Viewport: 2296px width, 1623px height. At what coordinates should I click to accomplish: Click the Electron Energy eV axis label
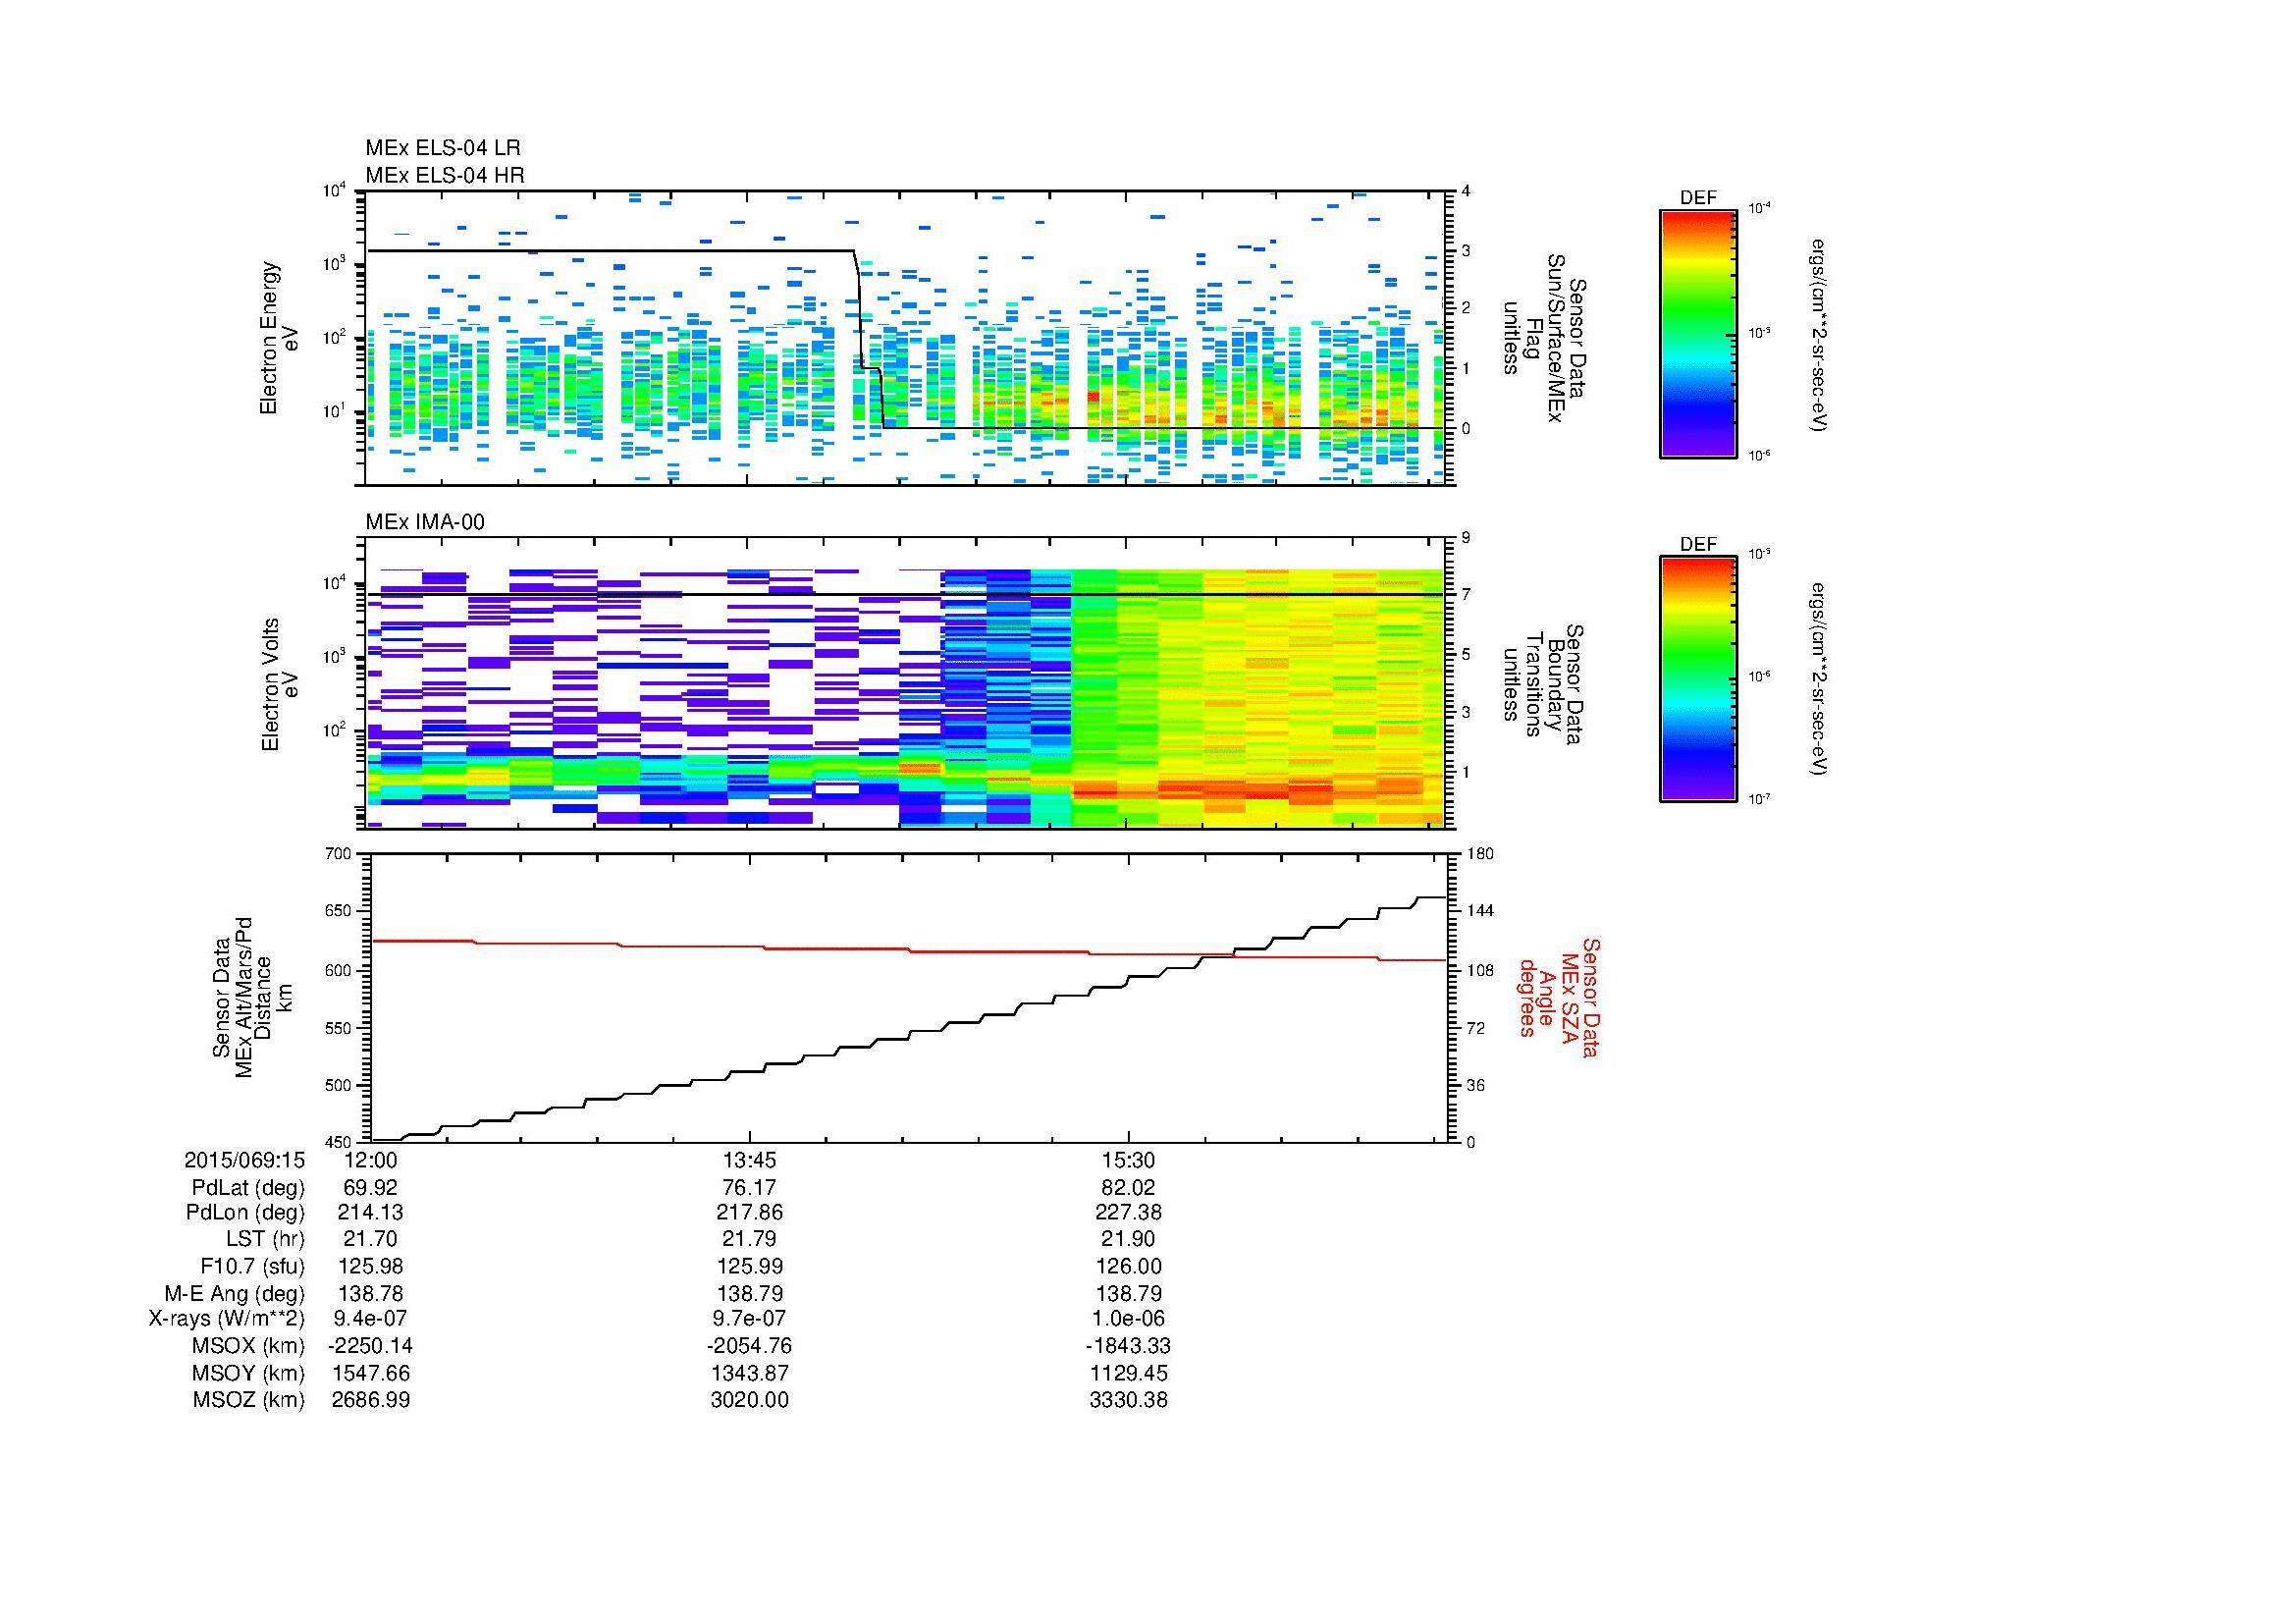click(279, 338)
